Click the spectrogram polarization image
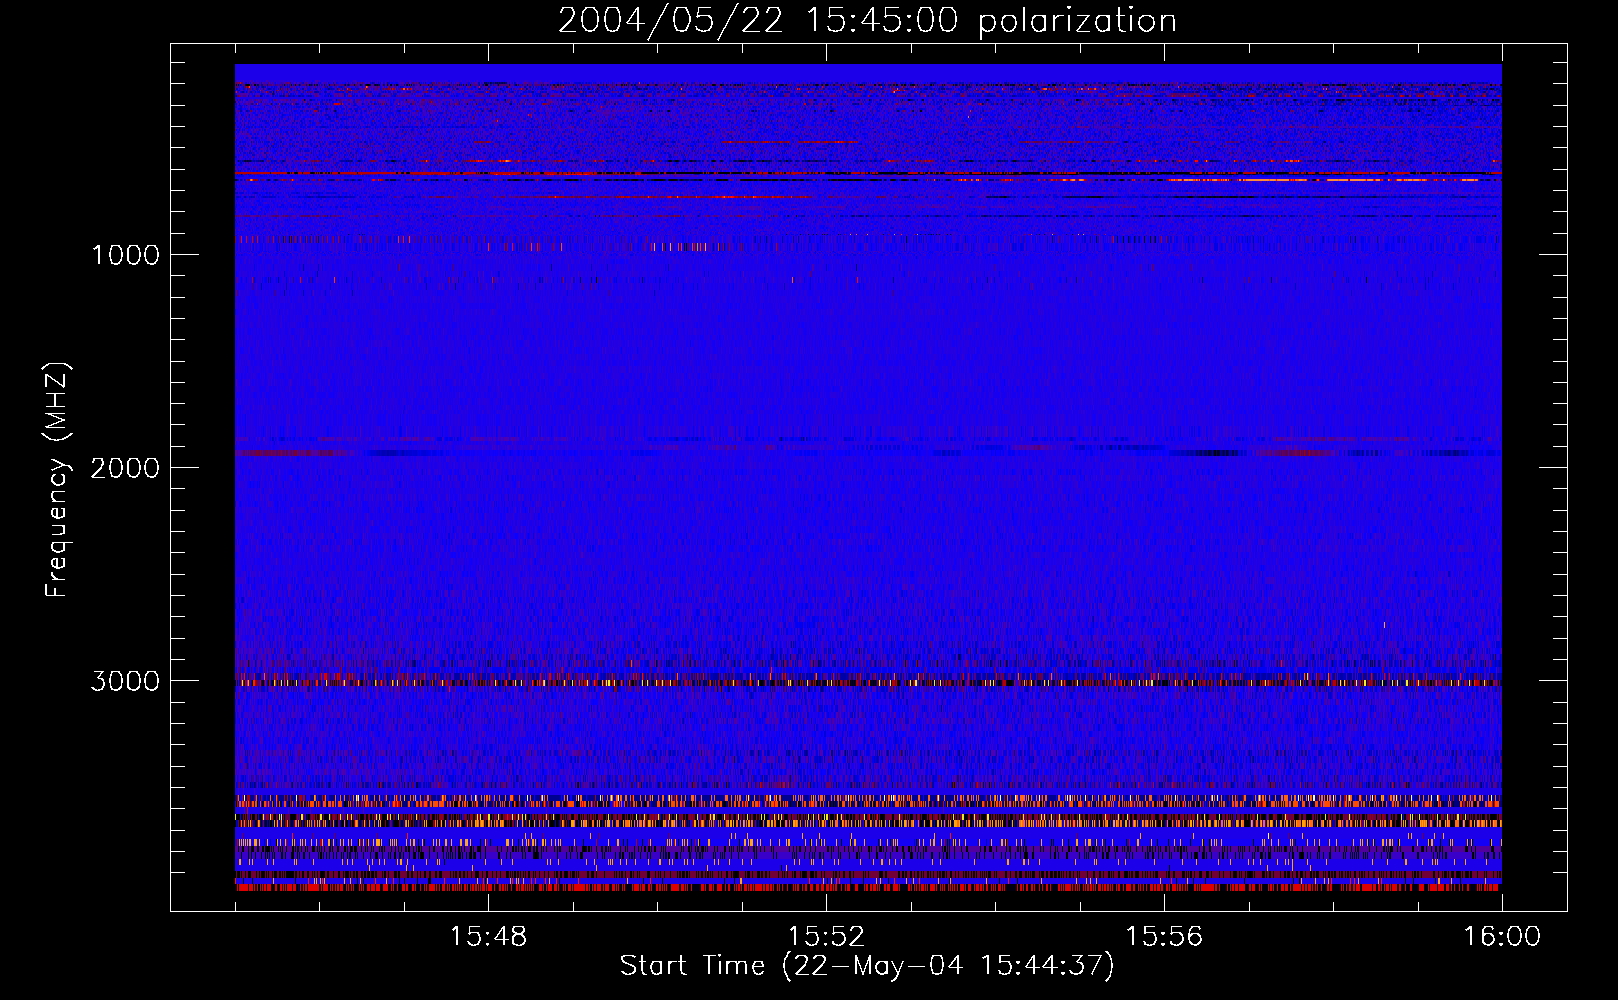 (x=868, y=477)
